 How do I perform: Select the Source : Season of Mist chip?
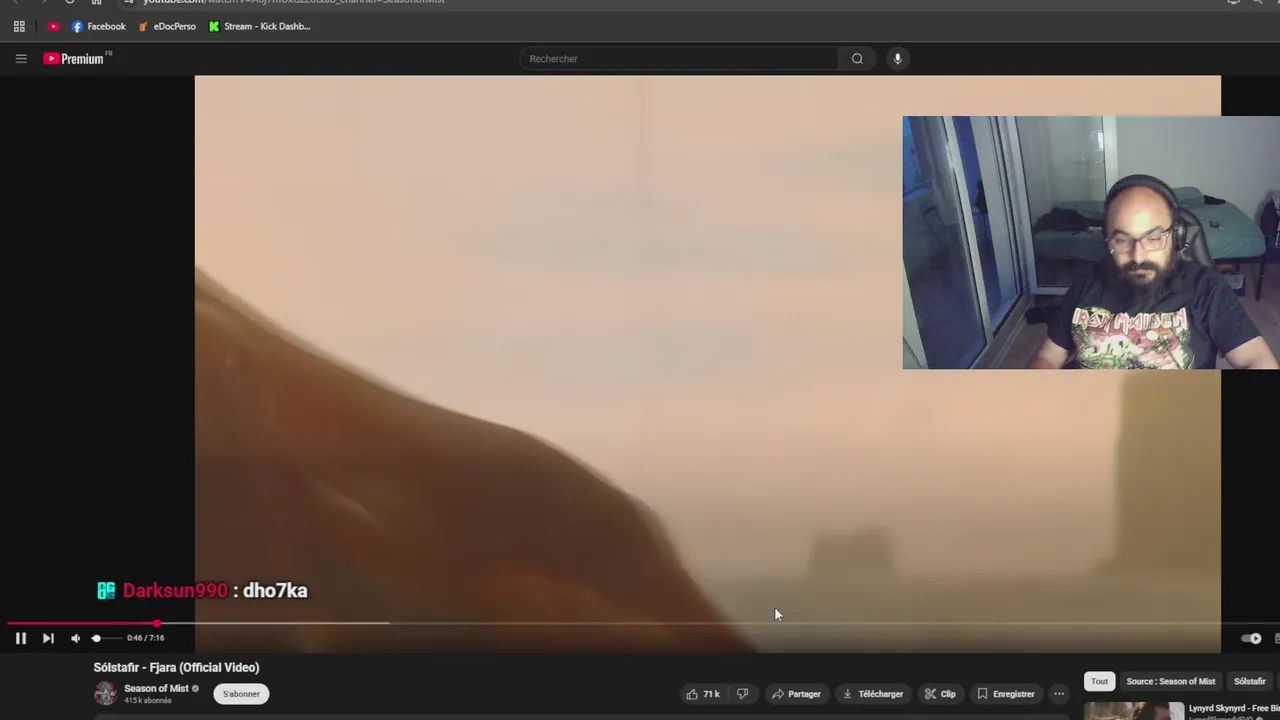[1171, 682]
